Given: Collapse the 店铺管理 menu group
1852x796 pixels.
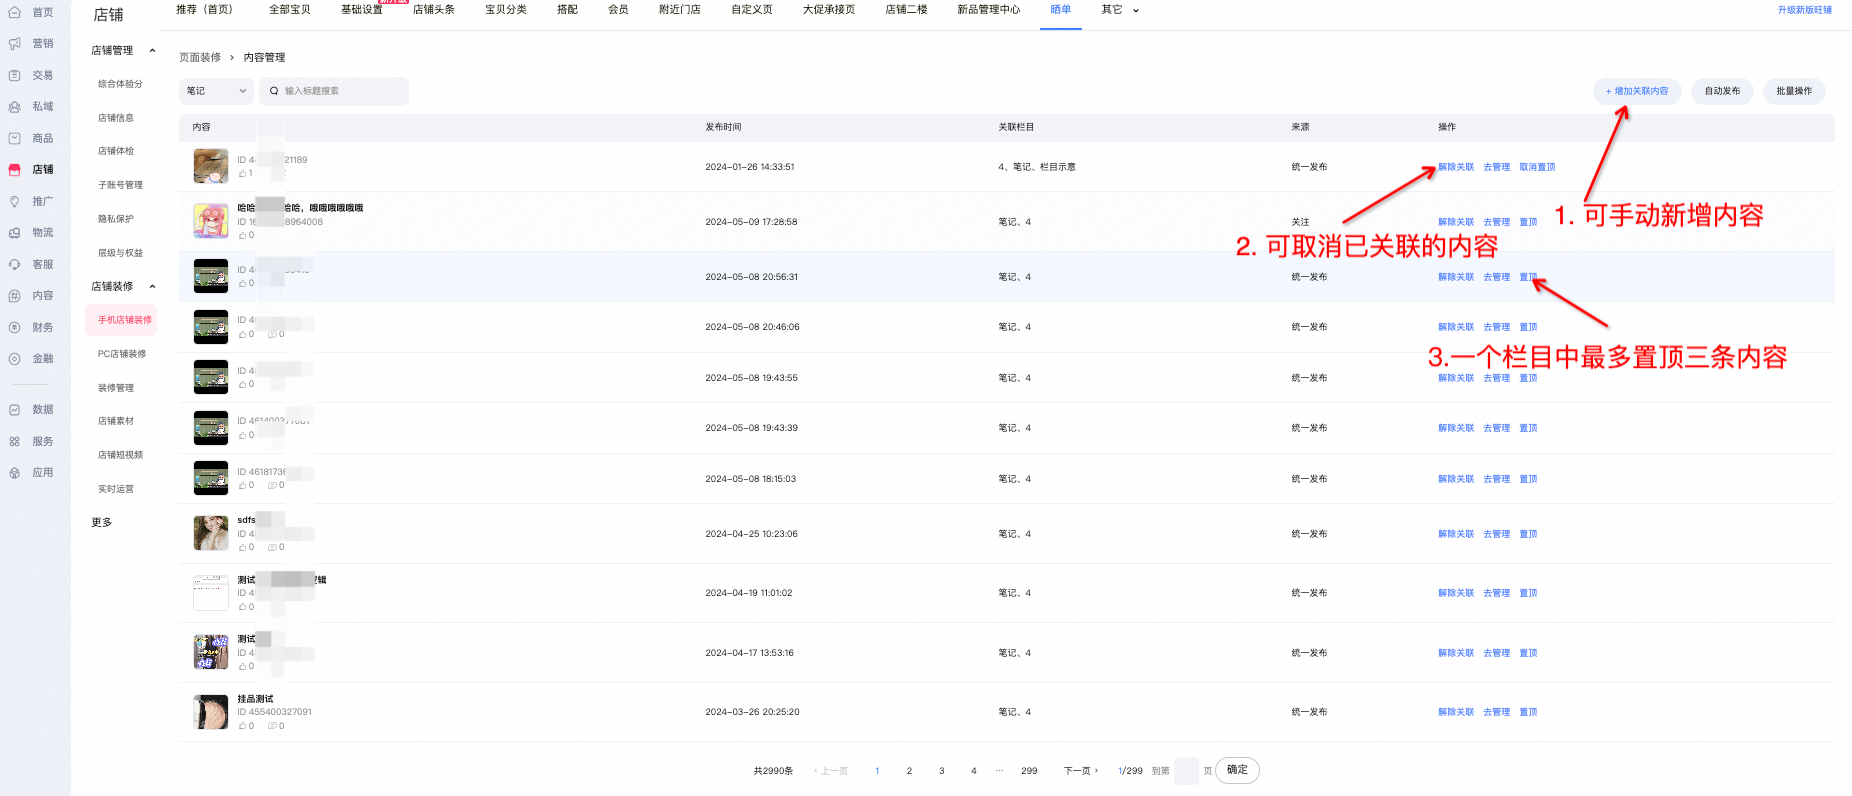Looking at the screenshot, I should pos(152,51).
